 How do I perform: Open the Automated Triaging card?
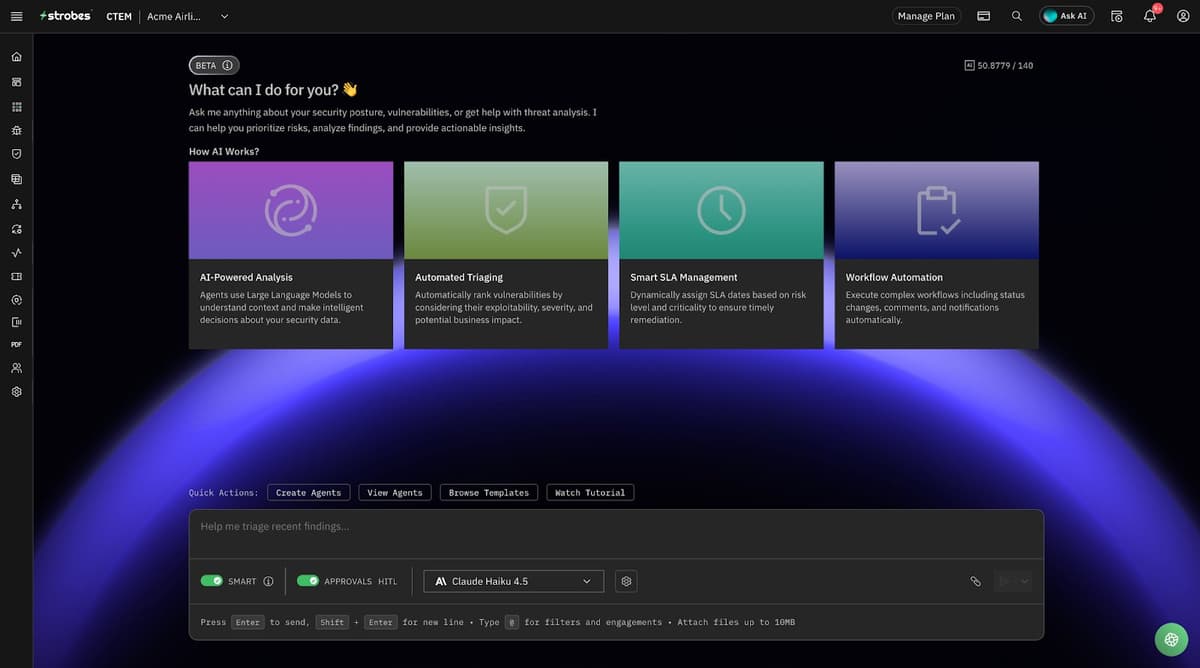[506, 255]
